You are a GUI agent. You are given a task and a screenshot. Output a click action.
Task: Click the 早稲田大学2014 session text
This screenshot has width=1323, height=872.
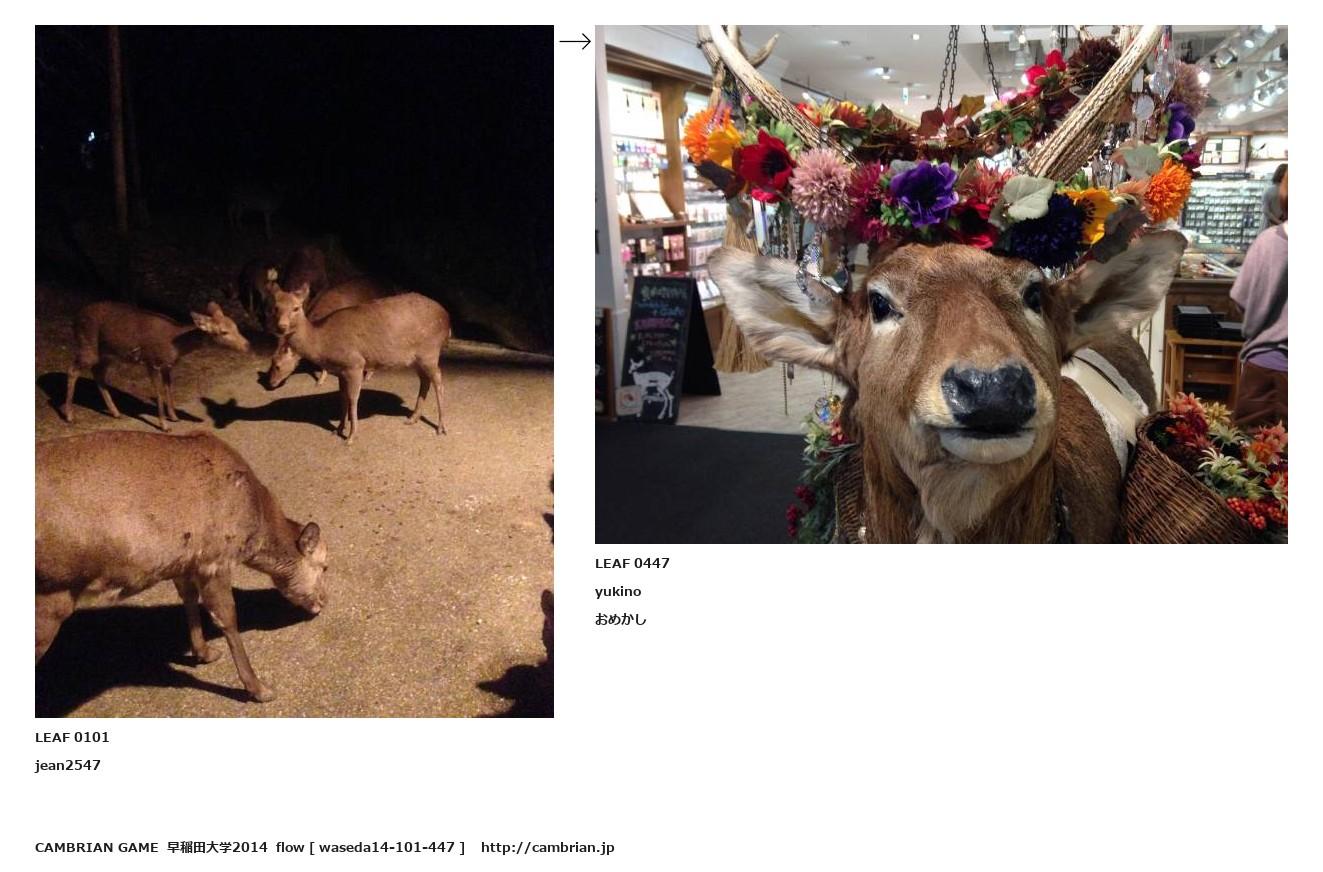[x=217, y=847]
